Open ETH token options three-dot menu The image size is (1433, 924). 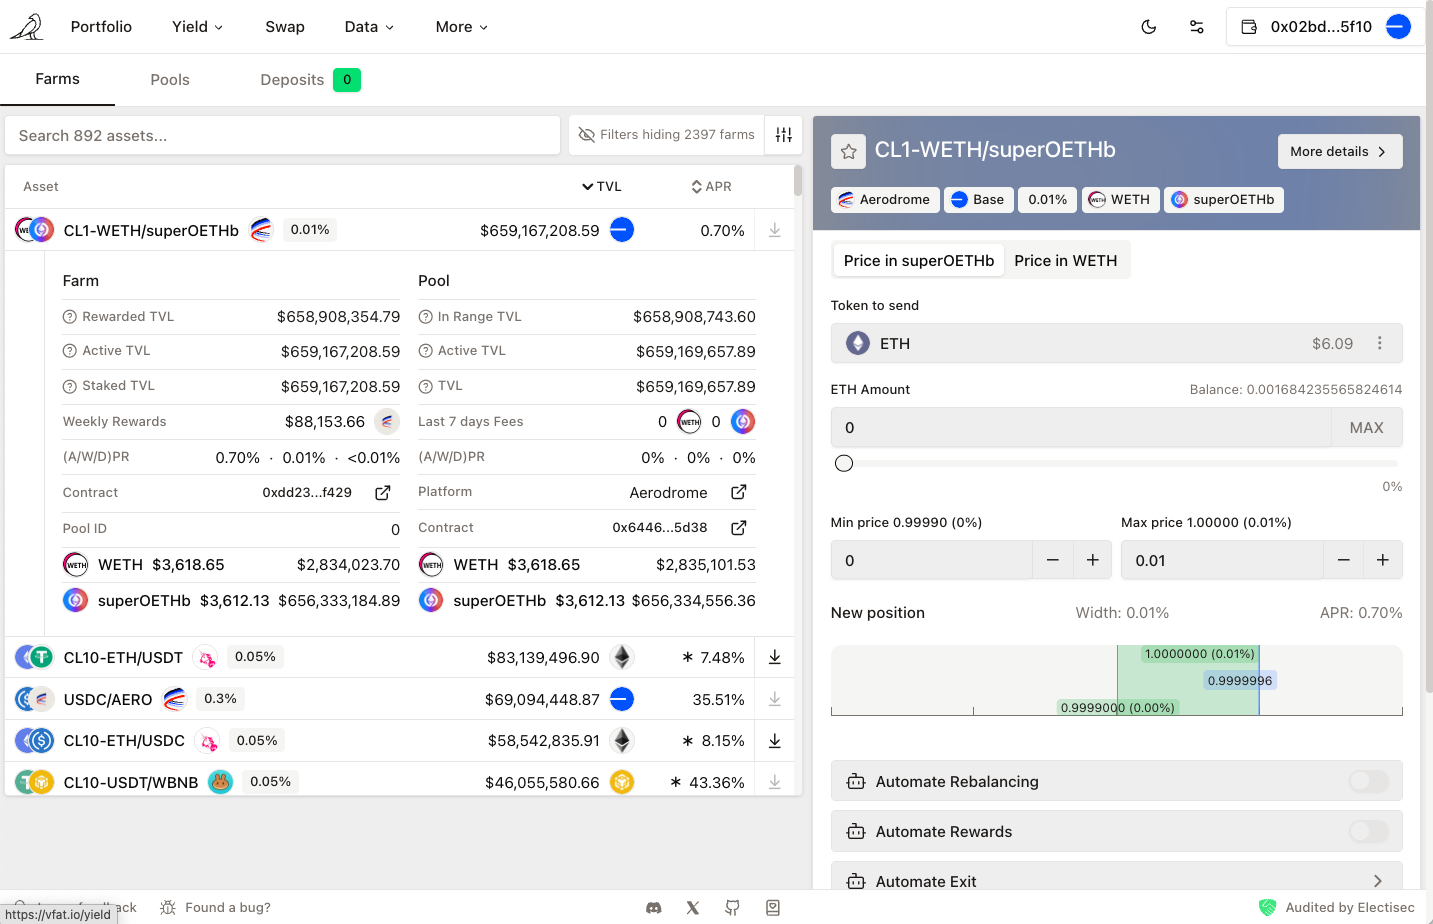(x=1380, y=343)
